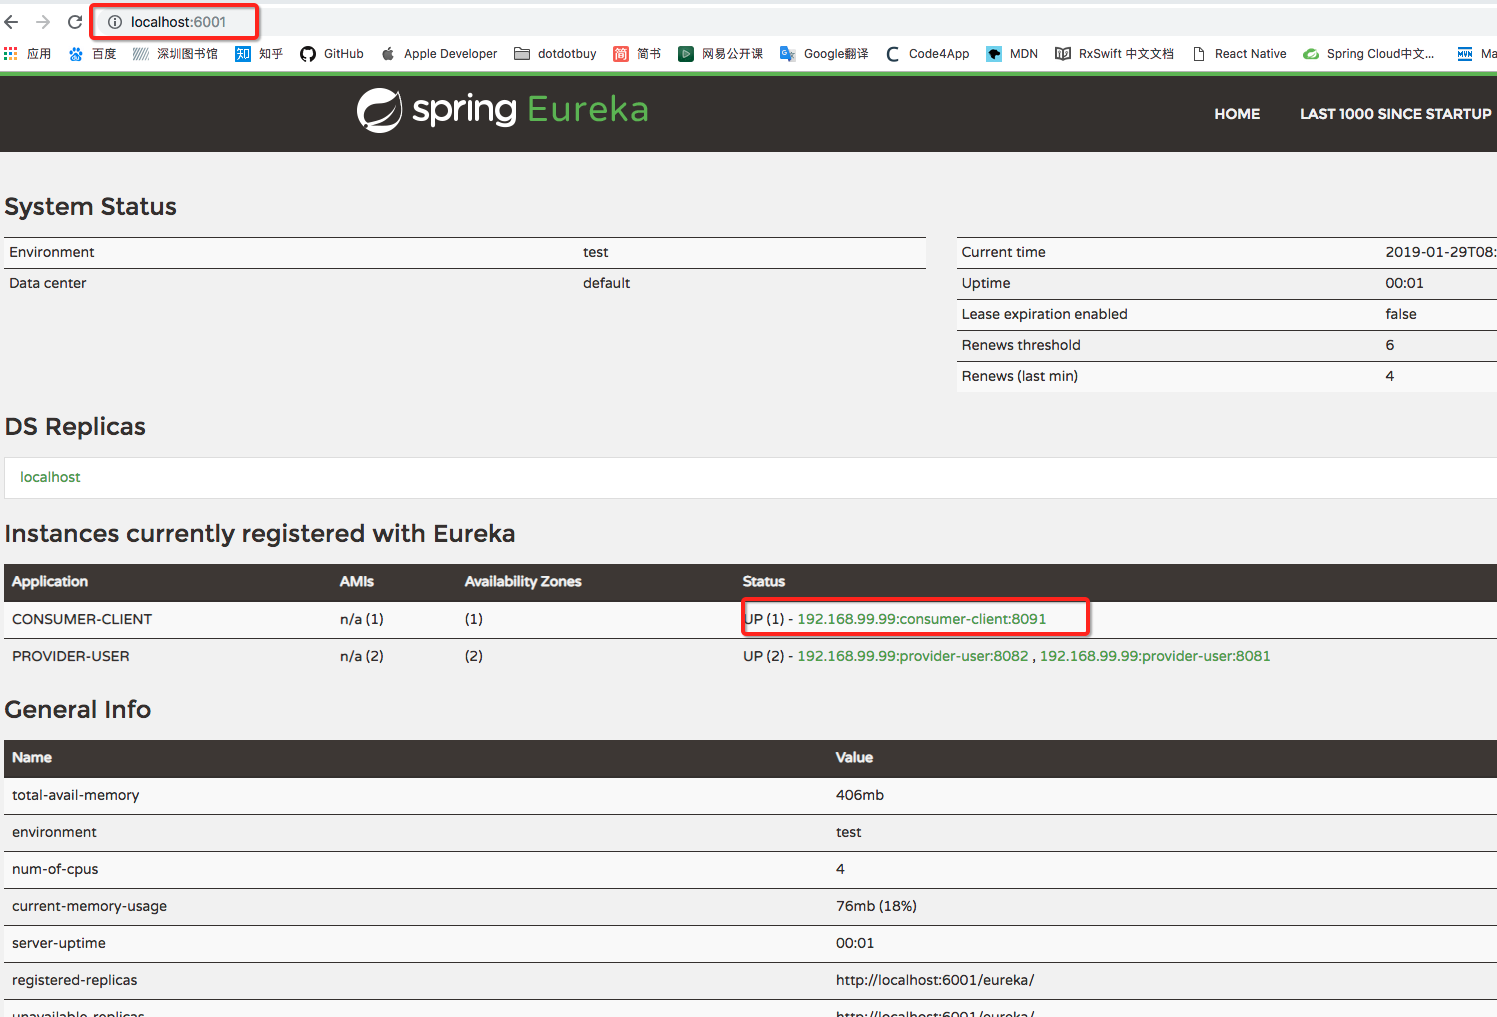Open the Baidu (百度) bookmark
Screen dimensions: 1497x1017
click(x=93, y=54)
